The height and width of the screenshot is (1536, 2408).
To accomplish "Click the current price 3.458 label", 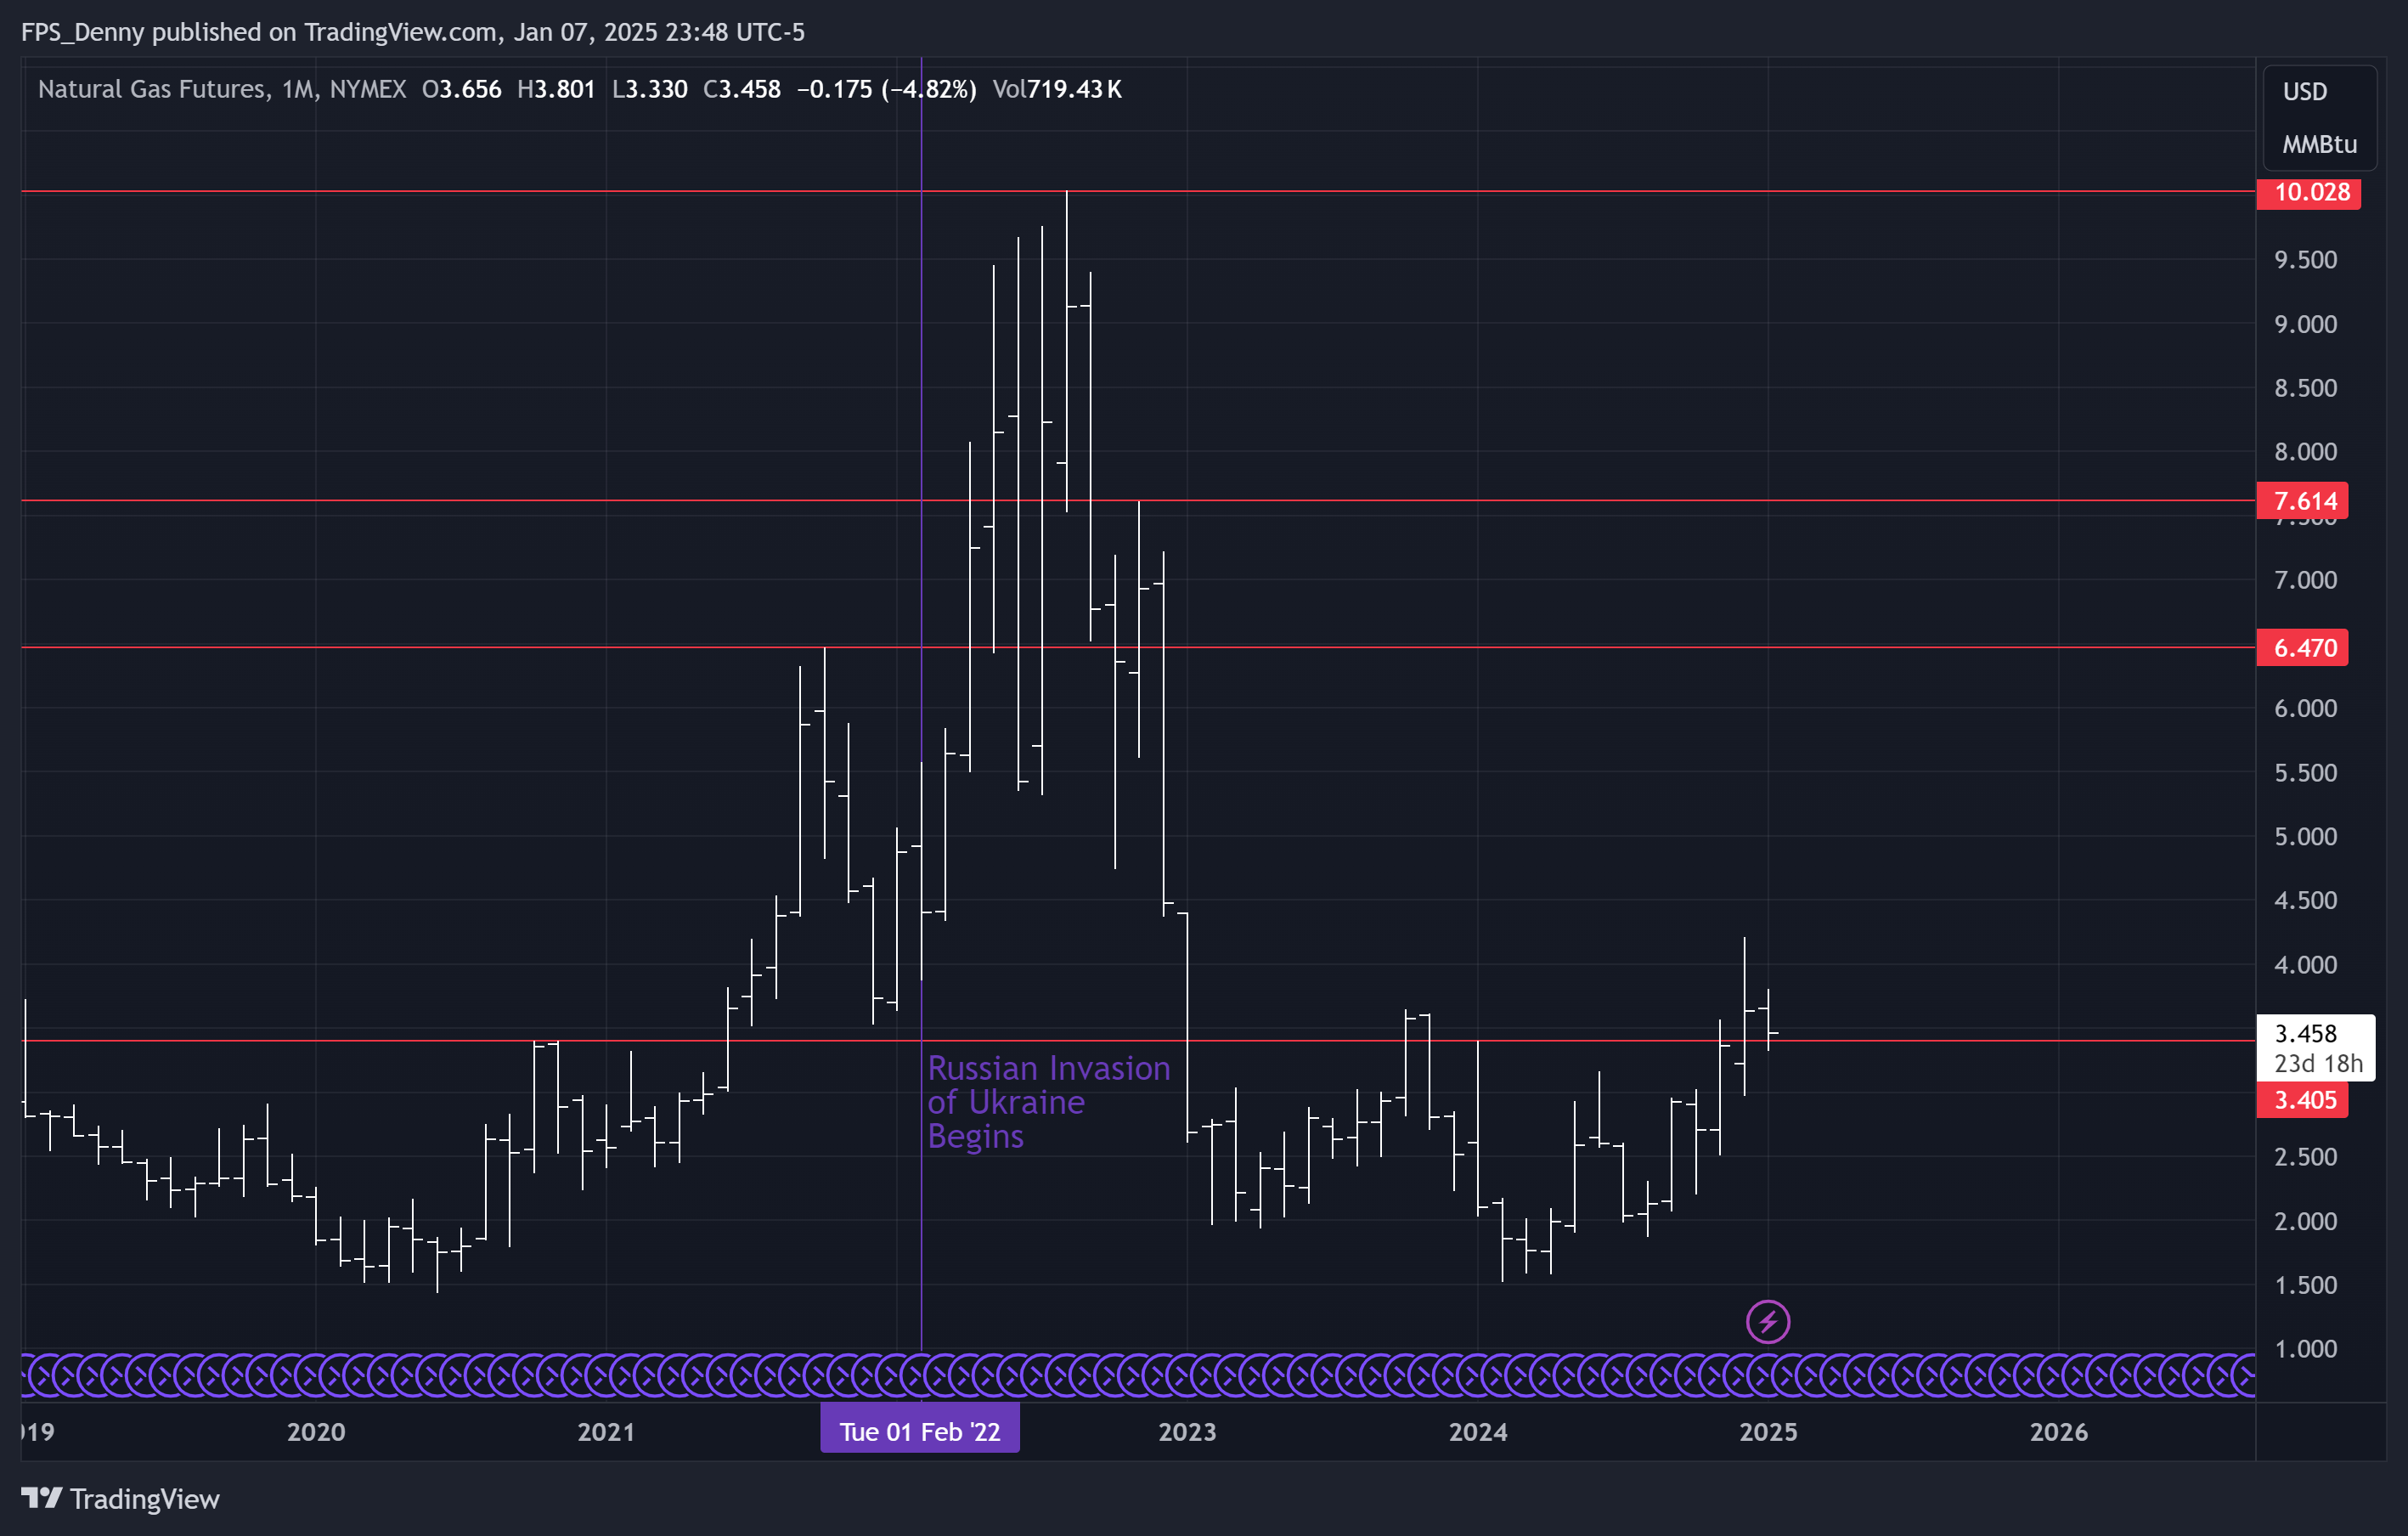I will coord(2306,1033).
